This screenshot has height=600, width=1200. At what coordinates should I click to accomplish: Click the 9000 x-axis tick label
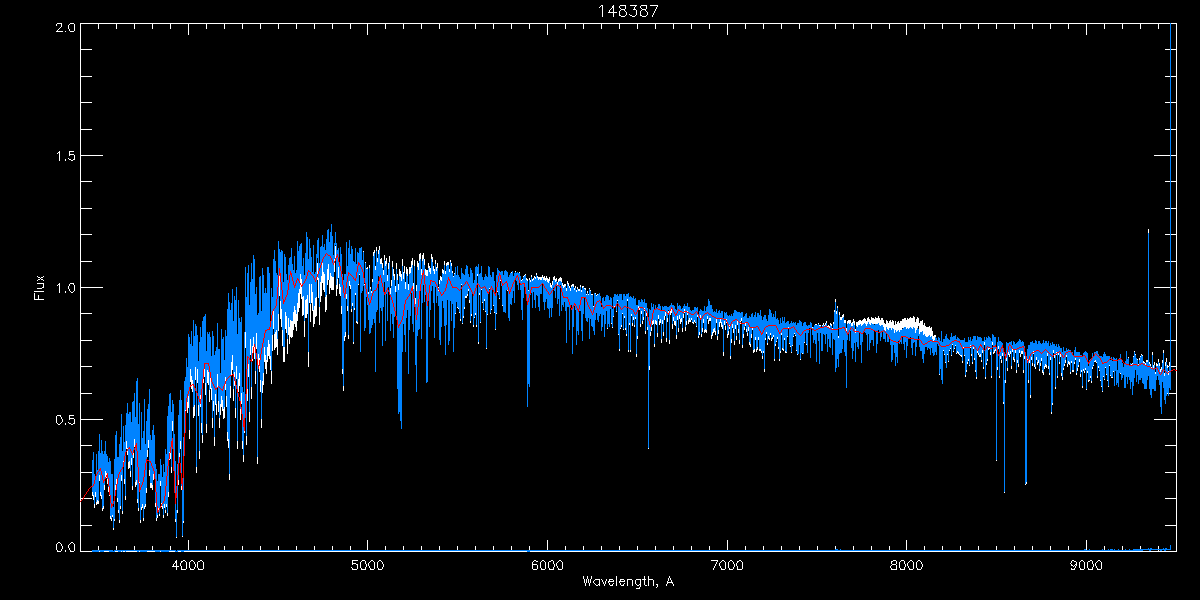1086,563
